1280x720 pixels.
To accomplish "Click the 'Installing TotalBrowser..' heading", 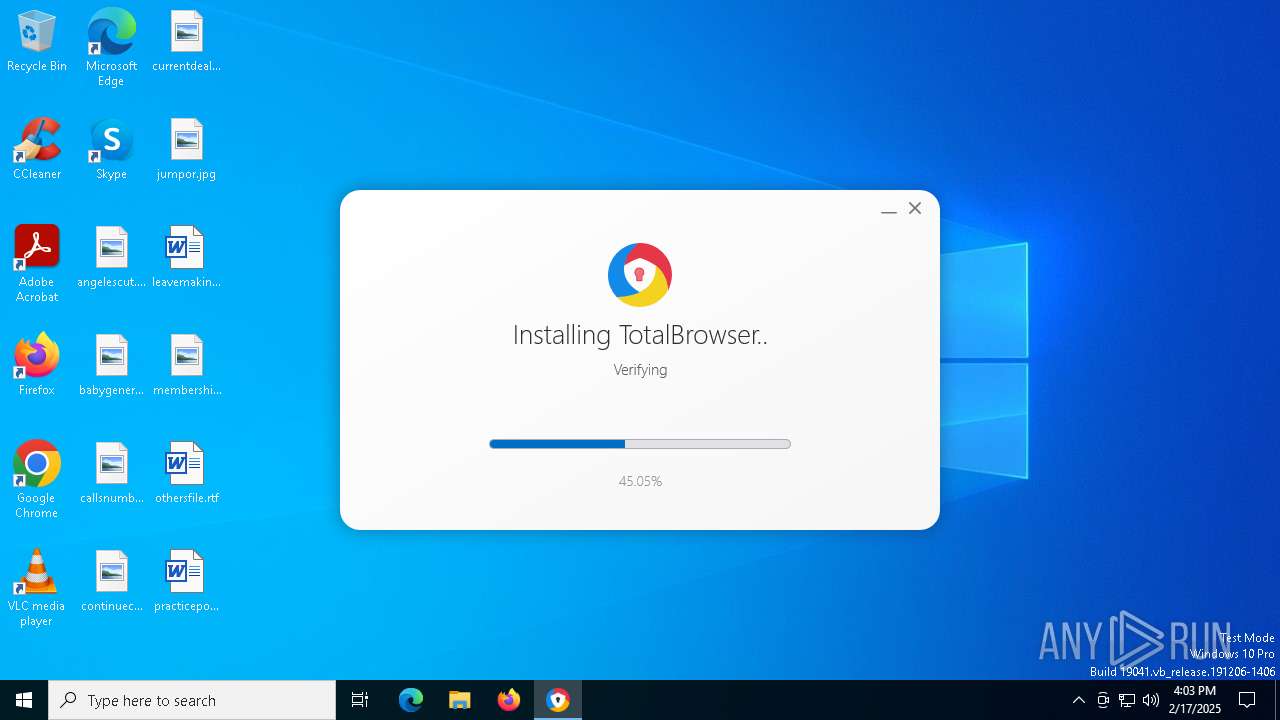I will point(640,335).
